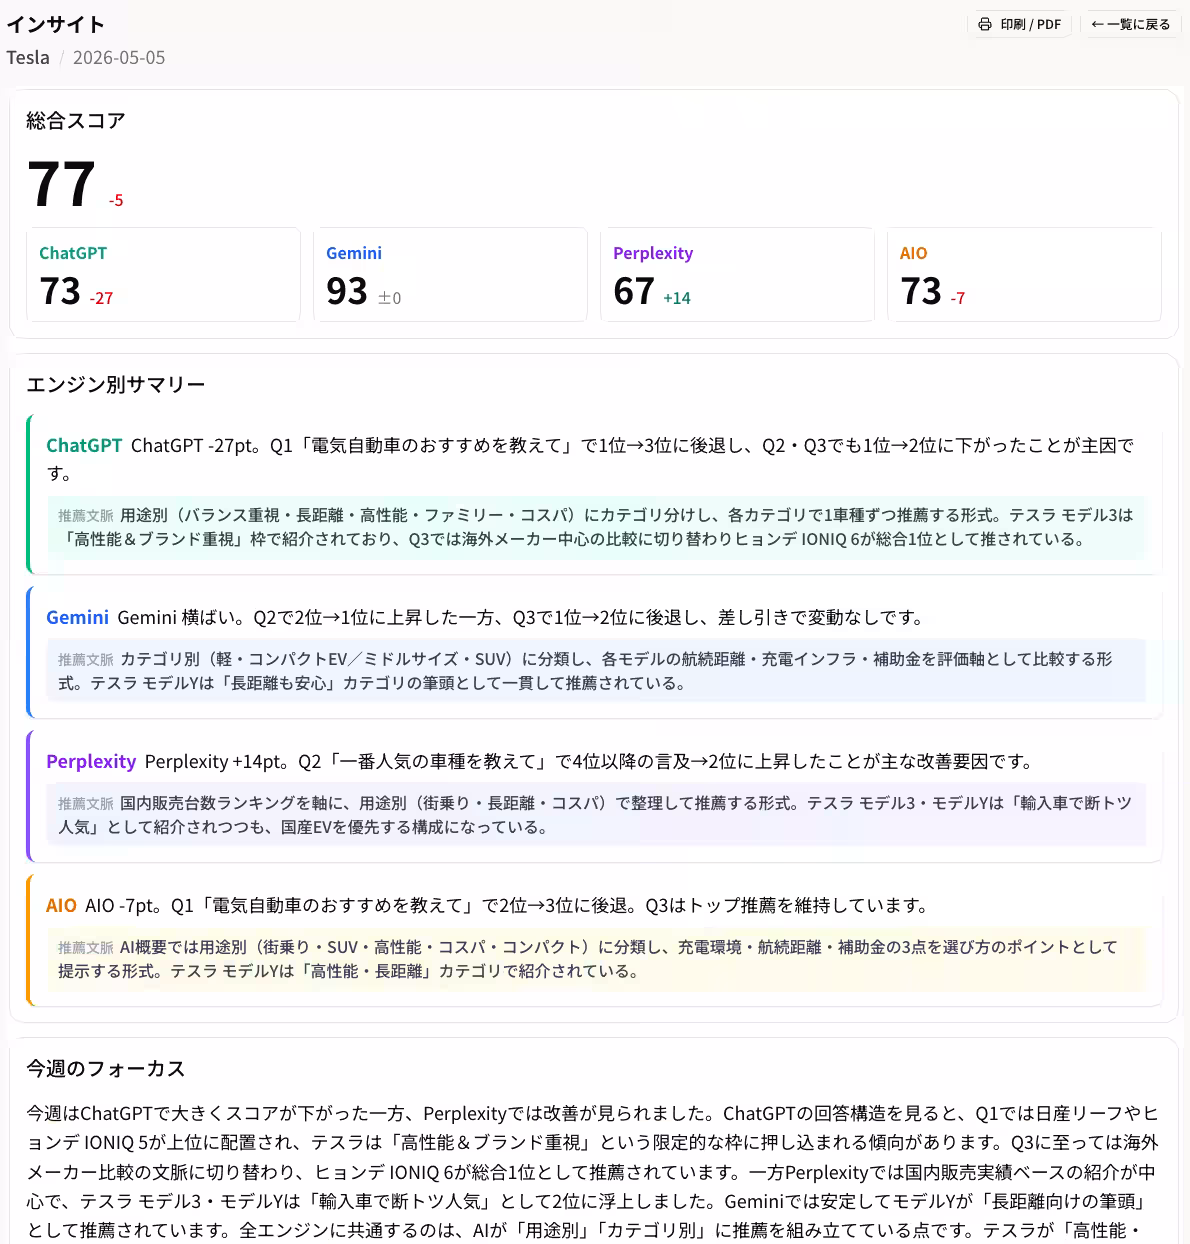Viewport: 1190px width, 1244px height.
Task: Click 推薦文脈 tag in AIO summary
Action: (x=86, y=948)
